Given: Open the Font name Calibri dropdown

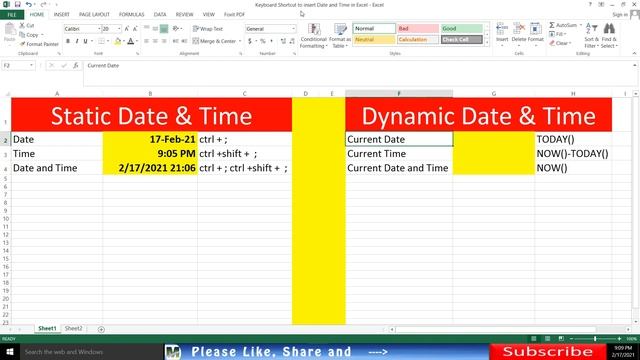Looking at the screenshot, I should (x=98, y=29).
